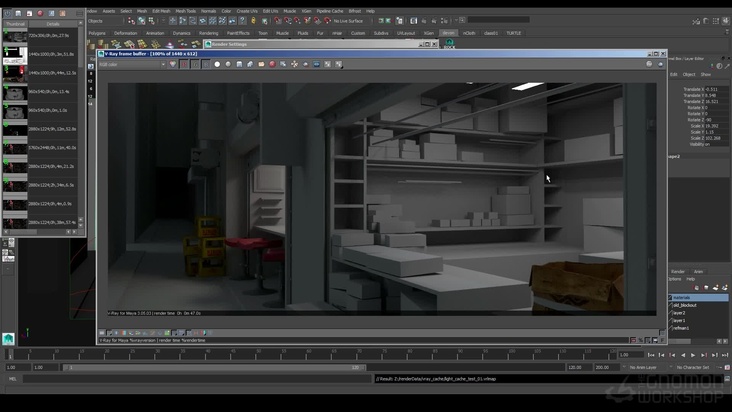Screen dimensions: 732x412
Task: Click the Translate X value field
Action: [x=716, y=89]
